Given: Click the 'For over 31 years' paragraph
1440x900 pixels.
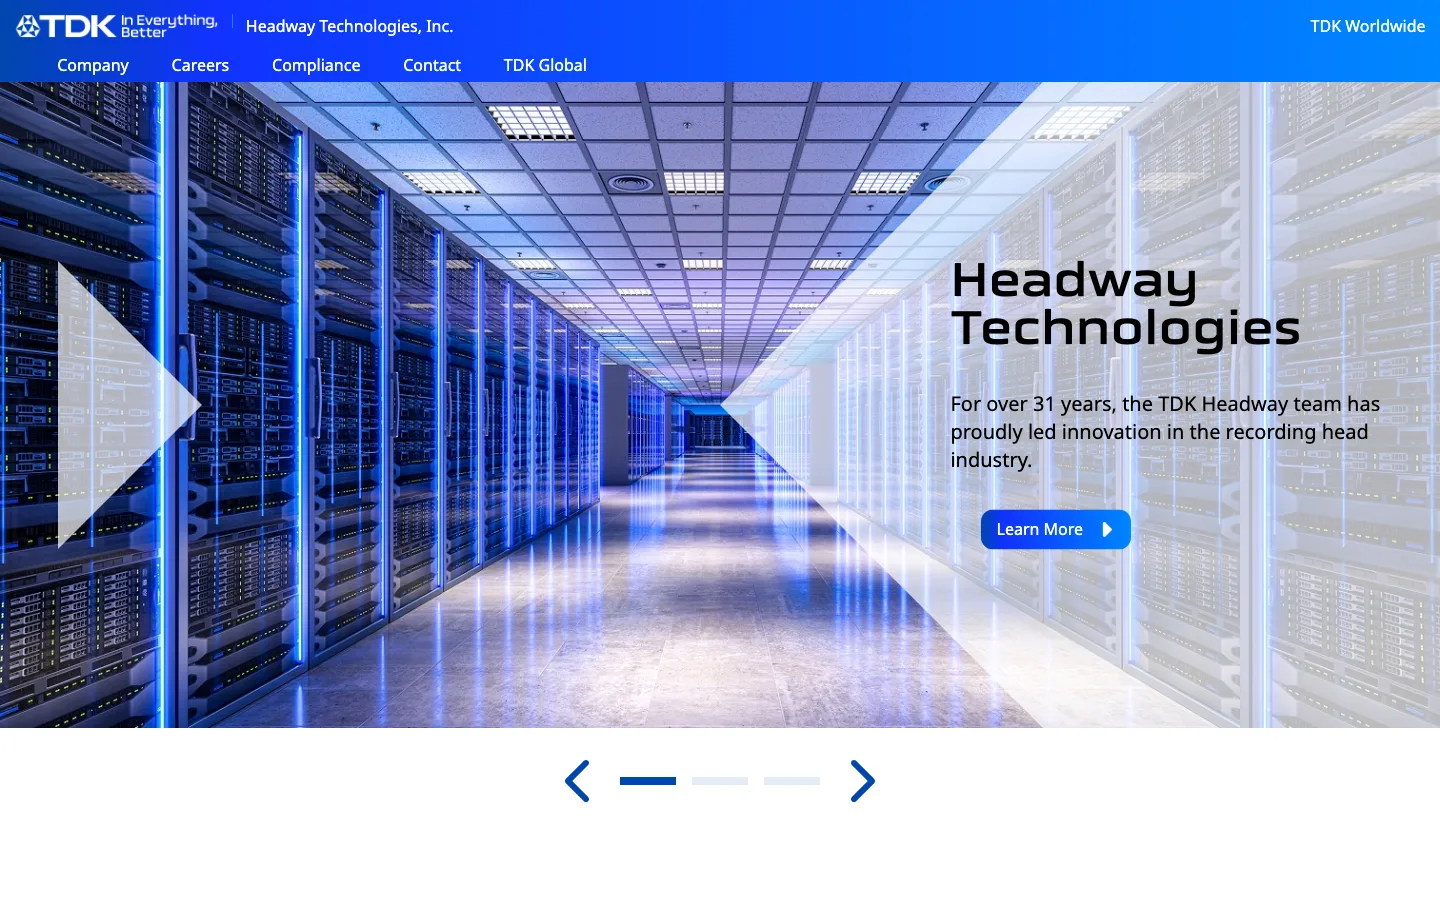Looking at the screenshot, I should pos(1165,432).
